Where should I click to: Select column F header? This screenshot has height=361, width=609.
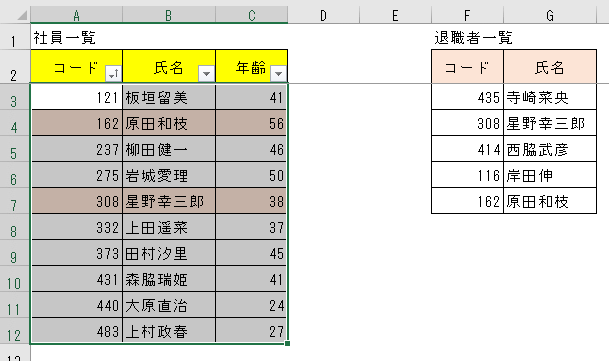[x=467, y=16]
